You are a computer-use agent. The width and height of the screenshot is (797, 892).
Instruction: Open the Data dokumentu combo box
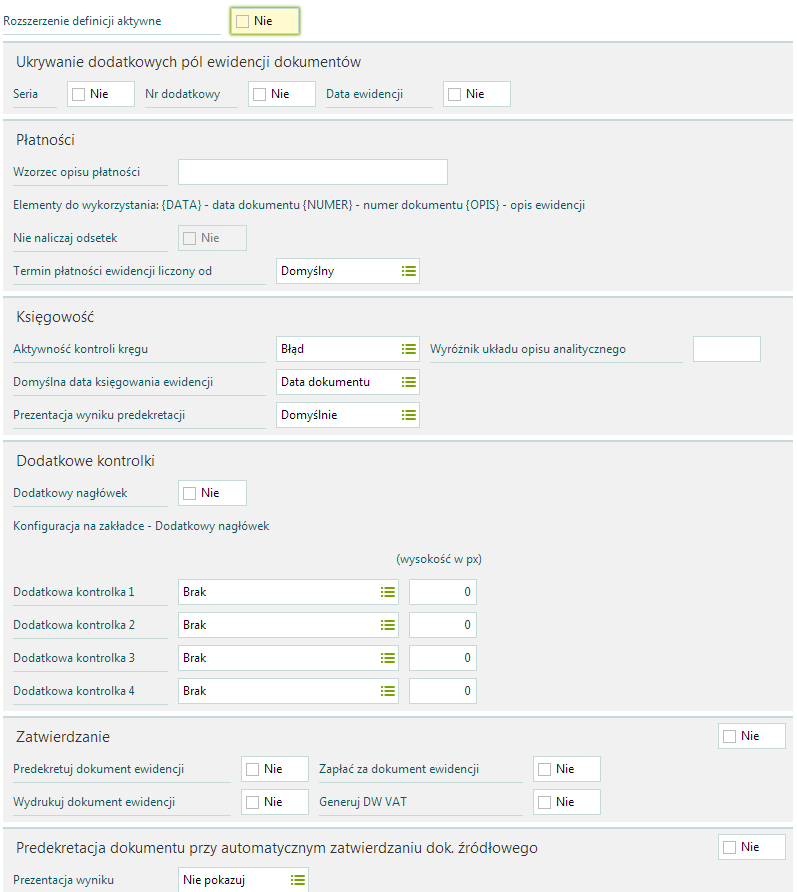click(x=348, y=382)
